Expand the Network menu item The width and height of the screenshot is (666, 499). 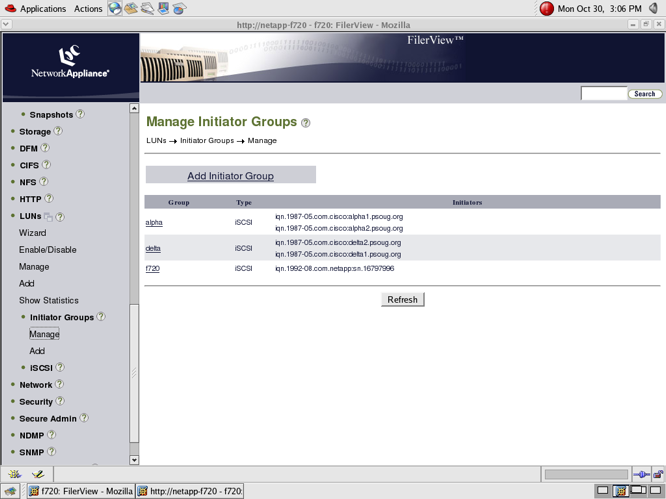(x=36, y=385)
